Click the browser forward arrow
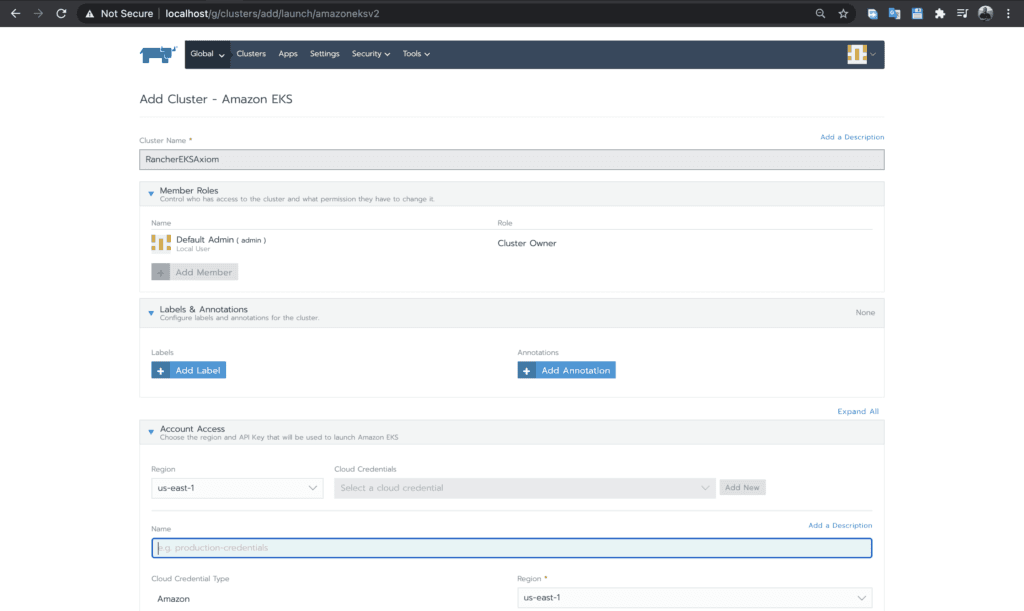 [x=38, y=13]
